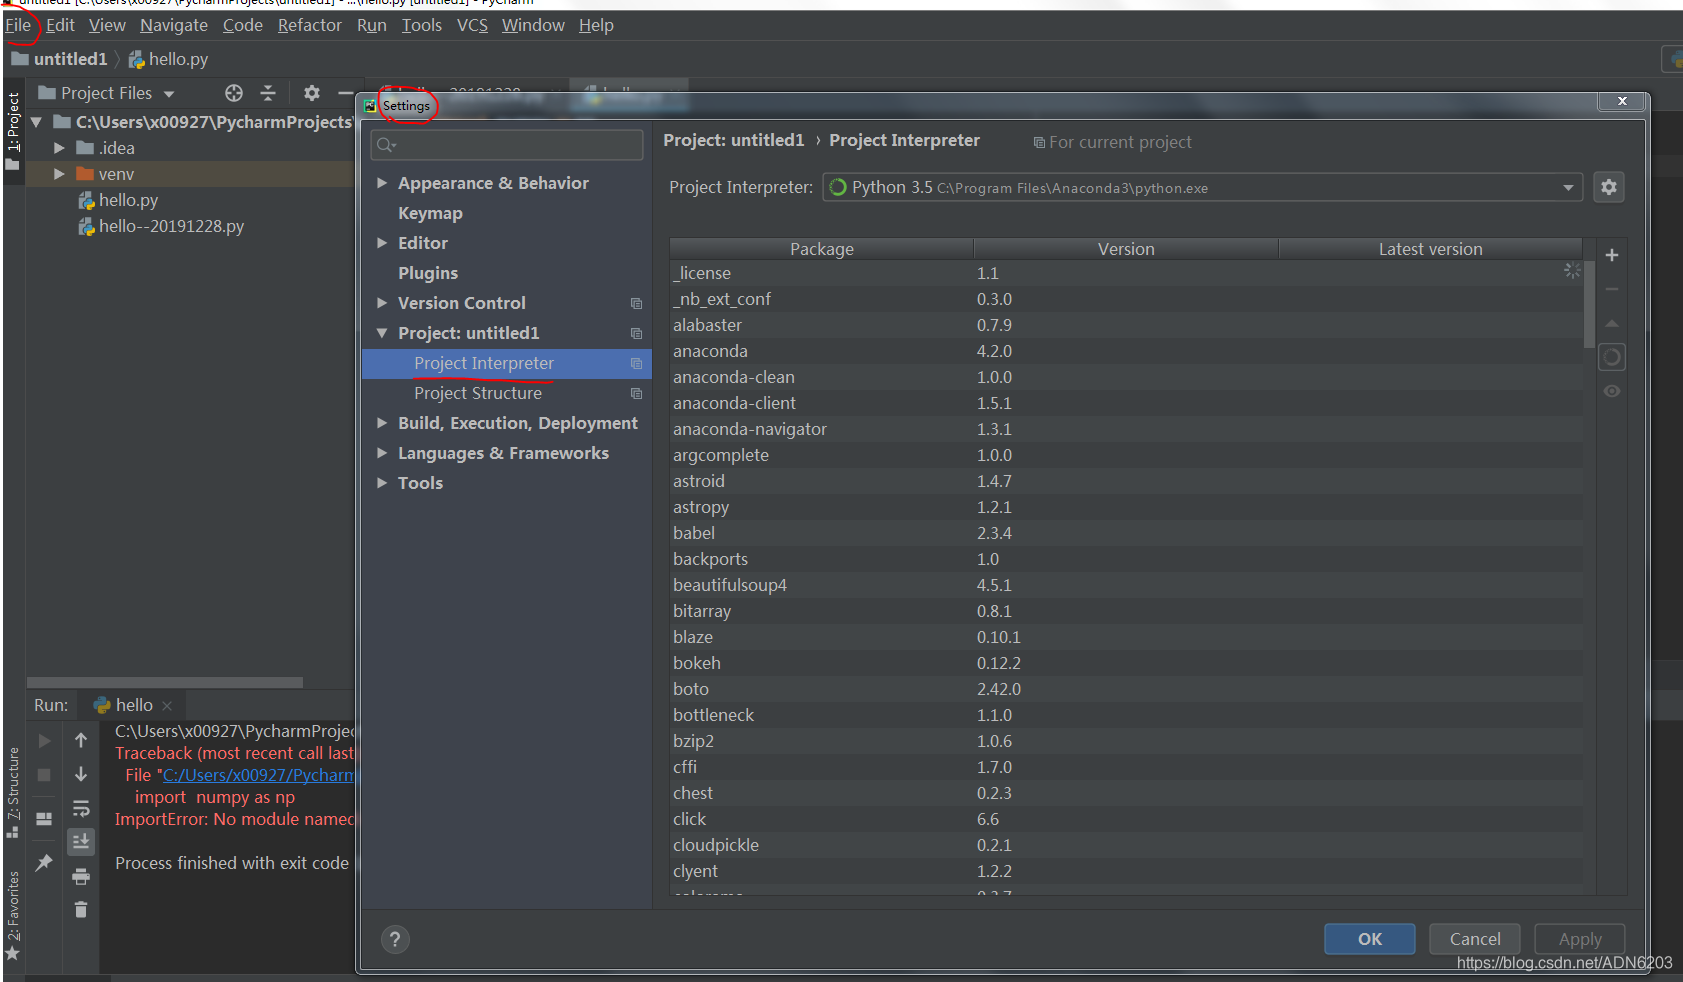Open the Edit menu
1683x982 pixels.
pyautogui.click(x=60, y=25)
